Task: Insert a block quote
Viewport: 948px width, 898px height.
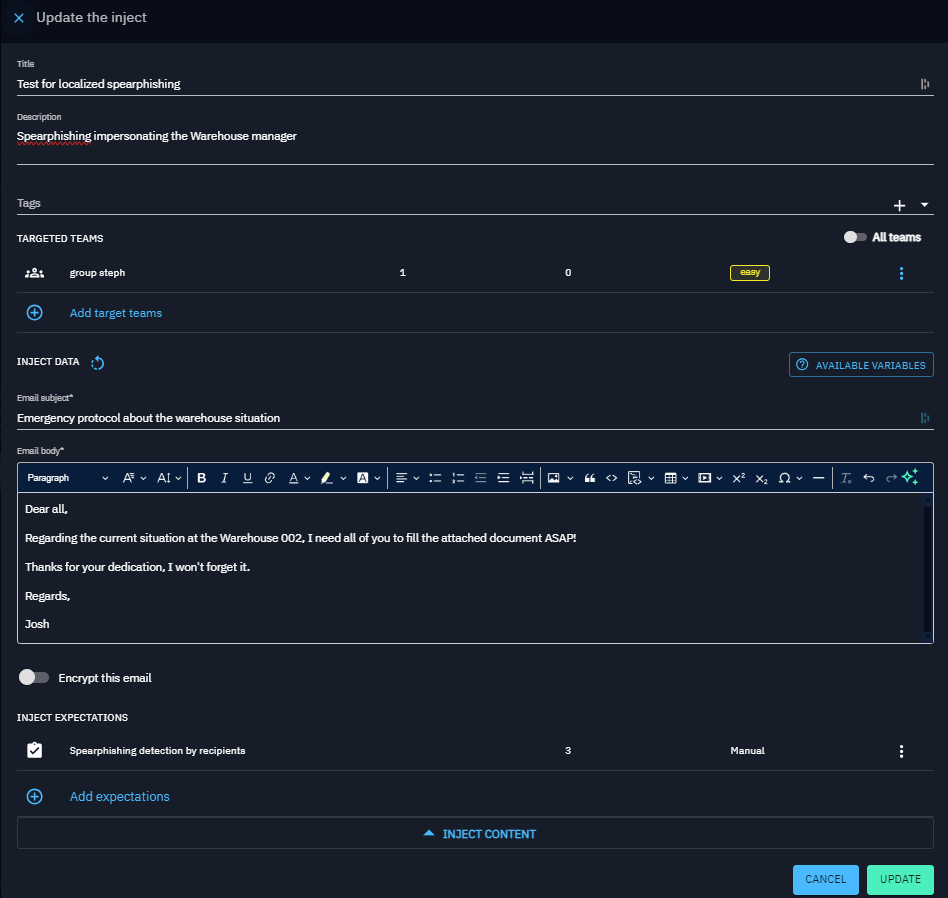Action: (589, 478)
